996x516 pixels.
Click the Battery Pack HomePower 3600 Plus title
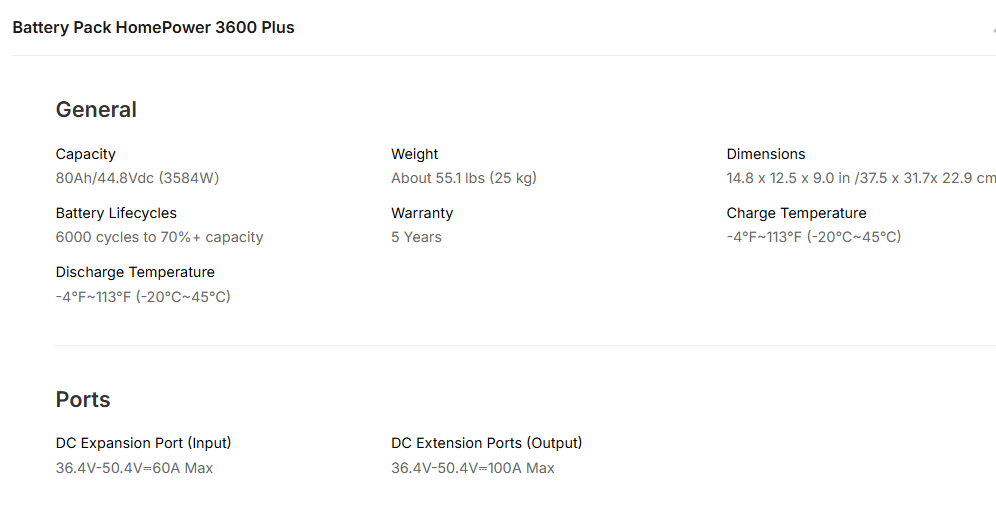[x=153, y=28]
